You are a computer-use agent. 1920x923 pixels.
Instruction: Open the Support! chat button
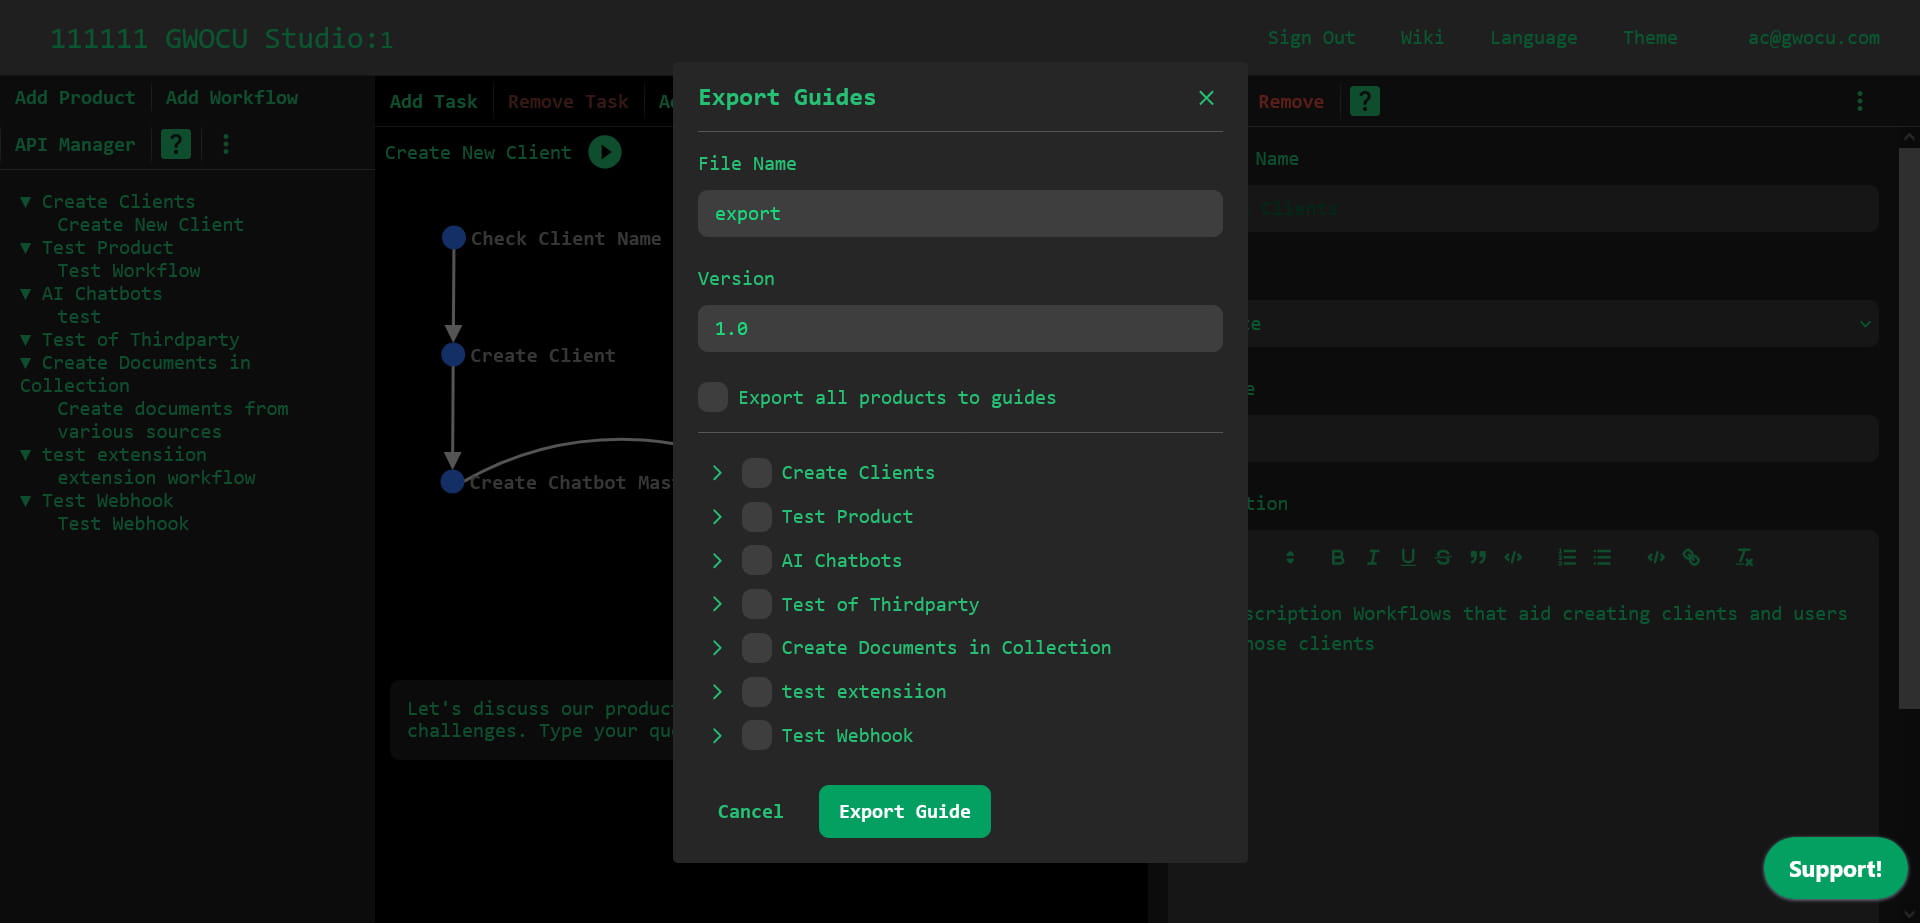point(1835,869)
